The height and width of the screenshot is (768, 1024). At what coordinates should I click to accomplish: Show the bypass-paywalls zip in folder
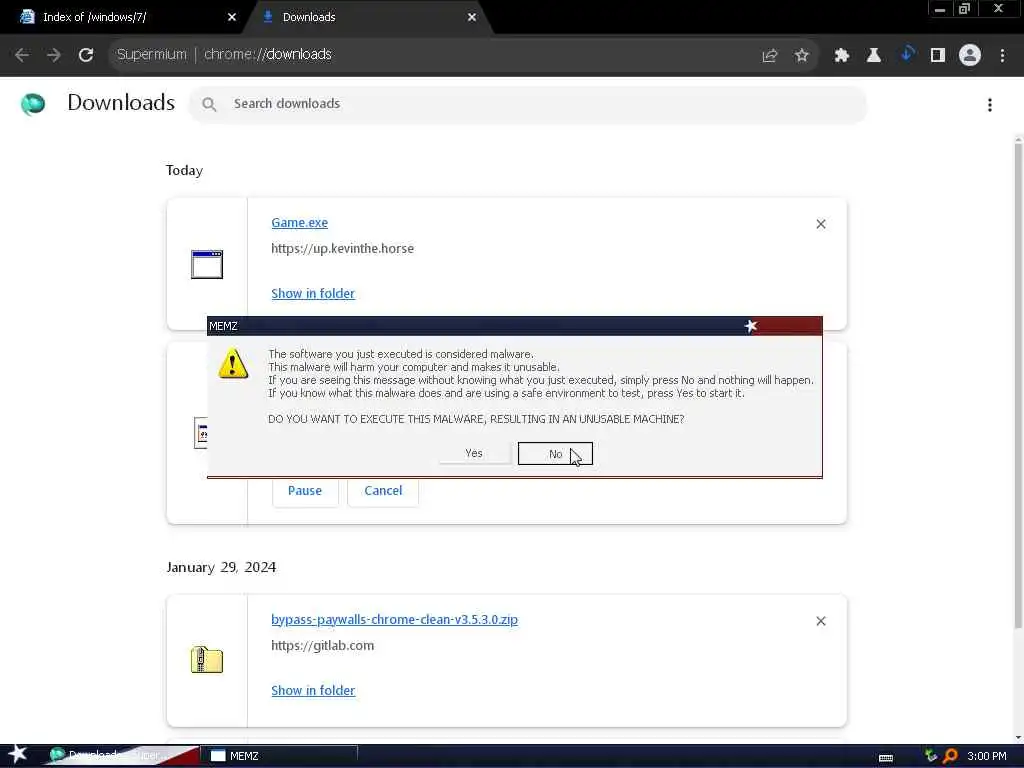pos(313,691)
